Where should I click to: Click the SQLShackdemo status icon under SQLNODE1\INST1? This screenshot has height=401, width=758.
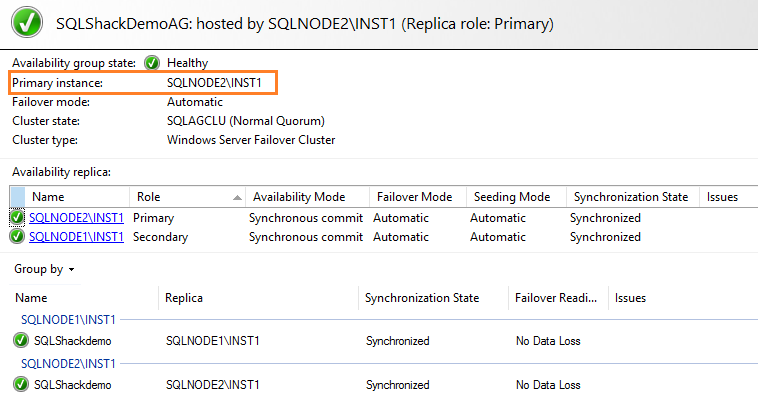(x=21, y=341)
